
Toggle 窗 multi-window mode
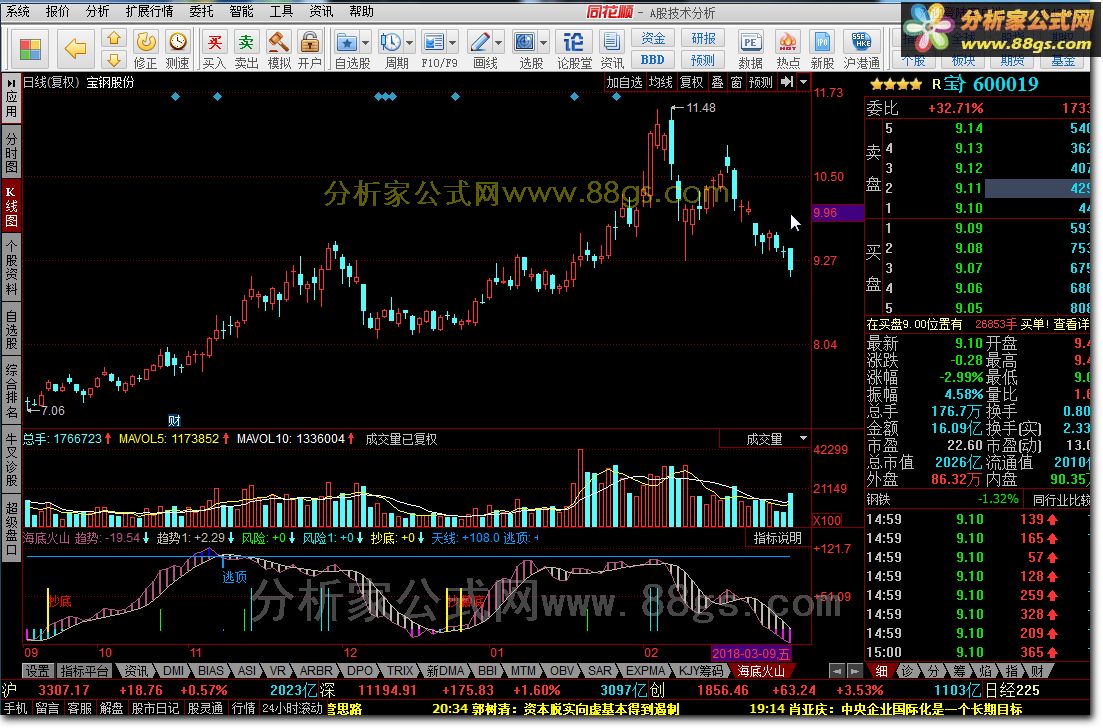737,82
